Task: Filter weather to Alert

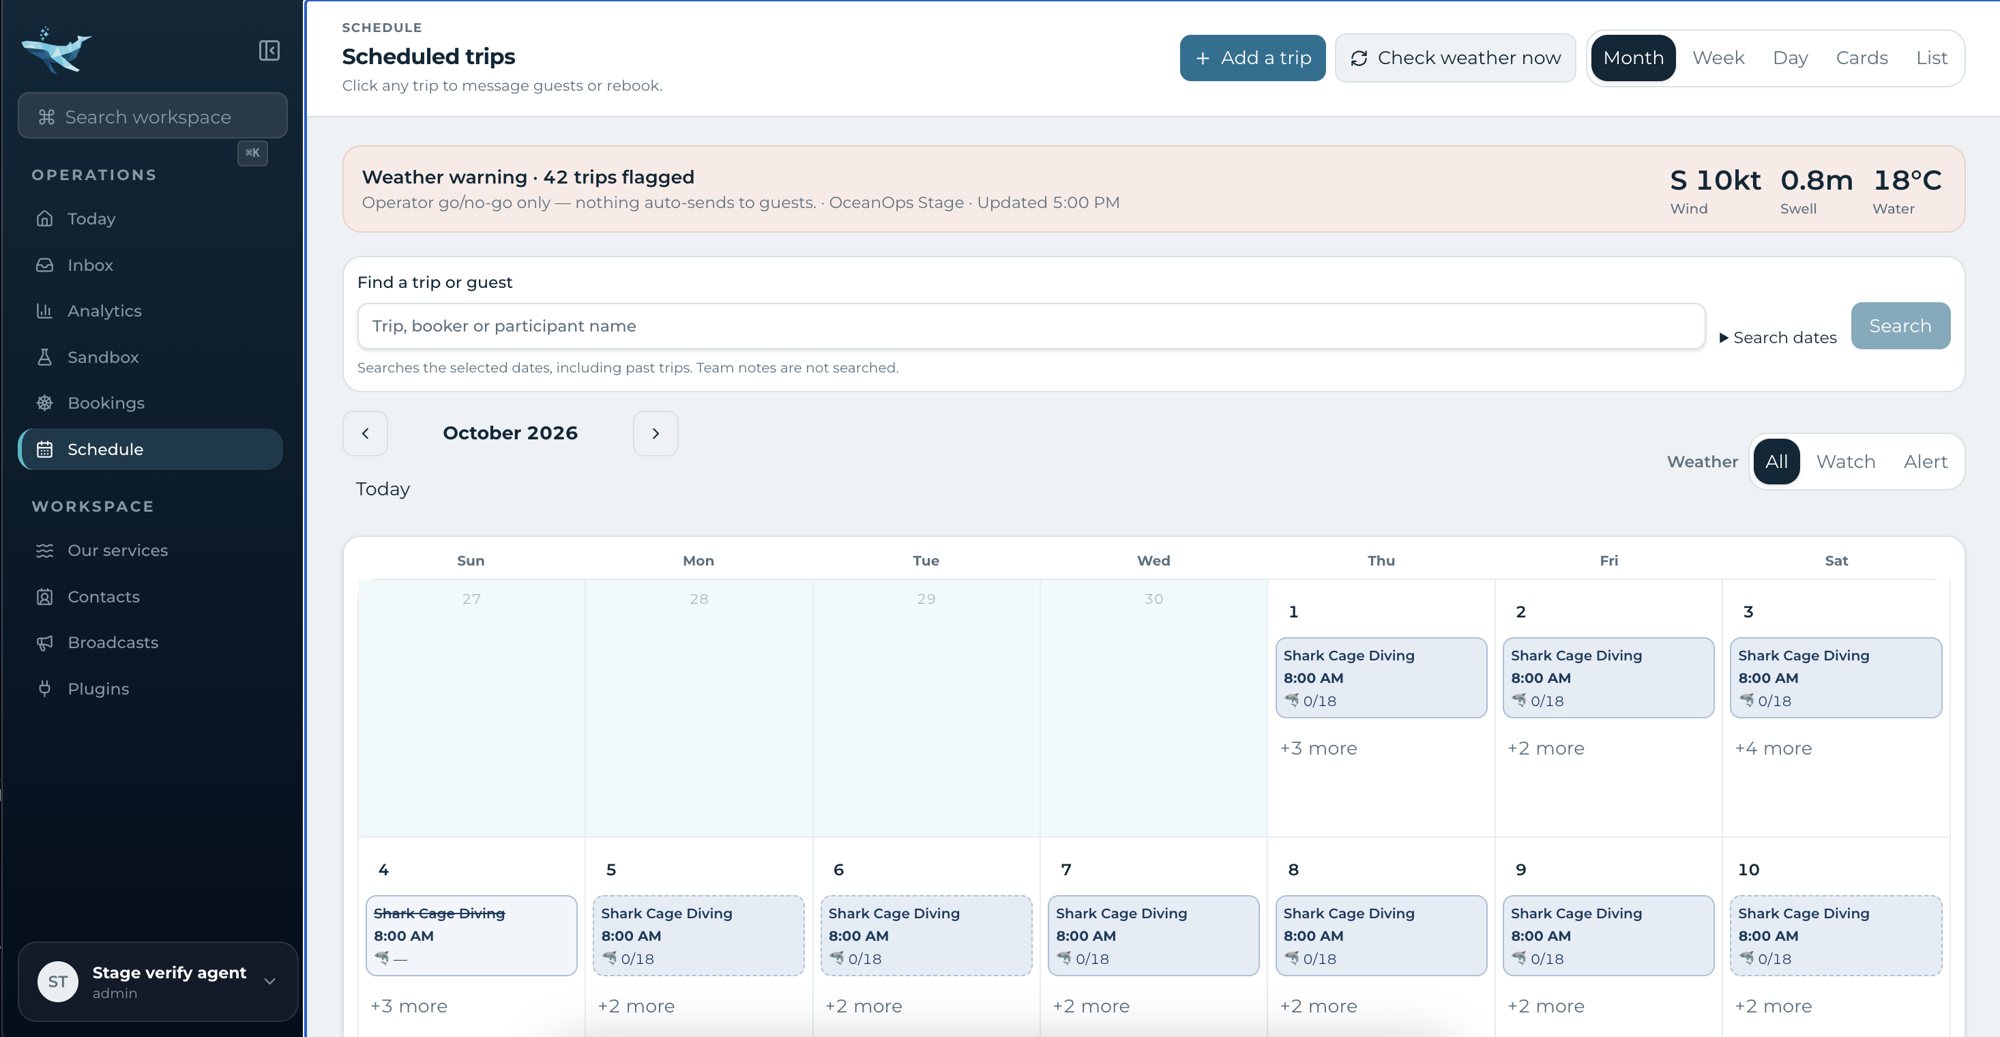Action: (1926, 462)
